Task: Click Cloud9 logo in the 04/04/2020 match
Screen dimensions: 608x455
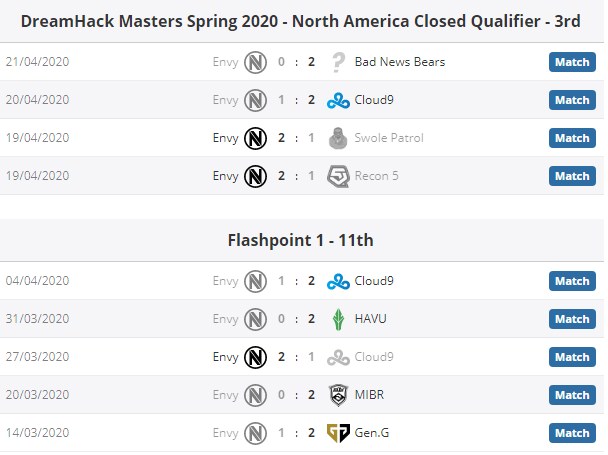Action: pyautogui.click(x=338, y=281)
